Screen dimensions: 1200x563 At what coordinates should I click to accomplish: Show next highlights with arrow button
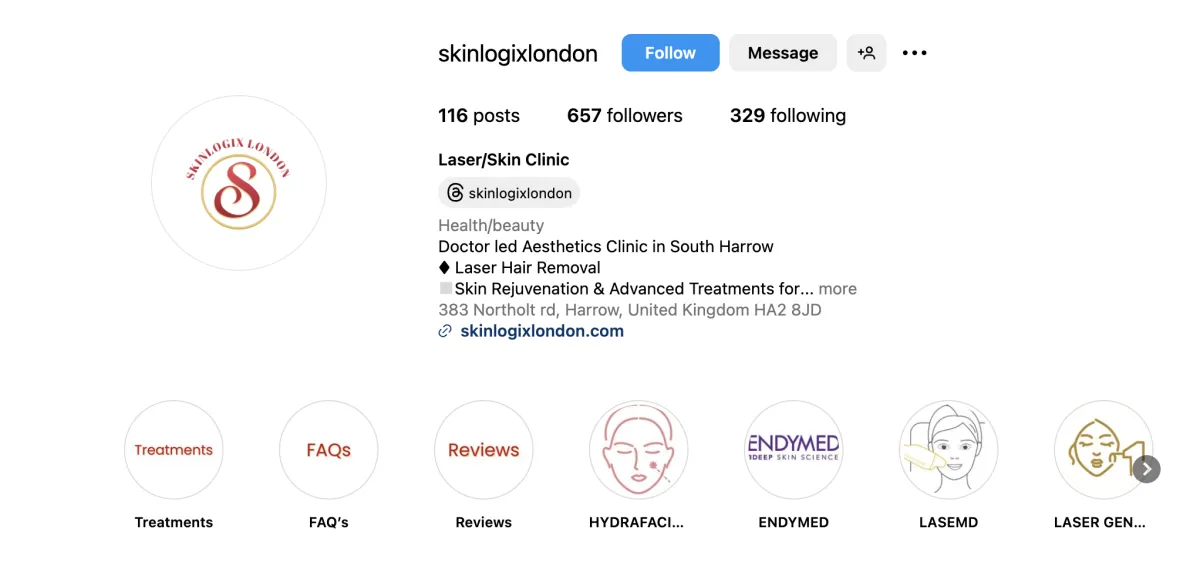[x=1147, y=469]
